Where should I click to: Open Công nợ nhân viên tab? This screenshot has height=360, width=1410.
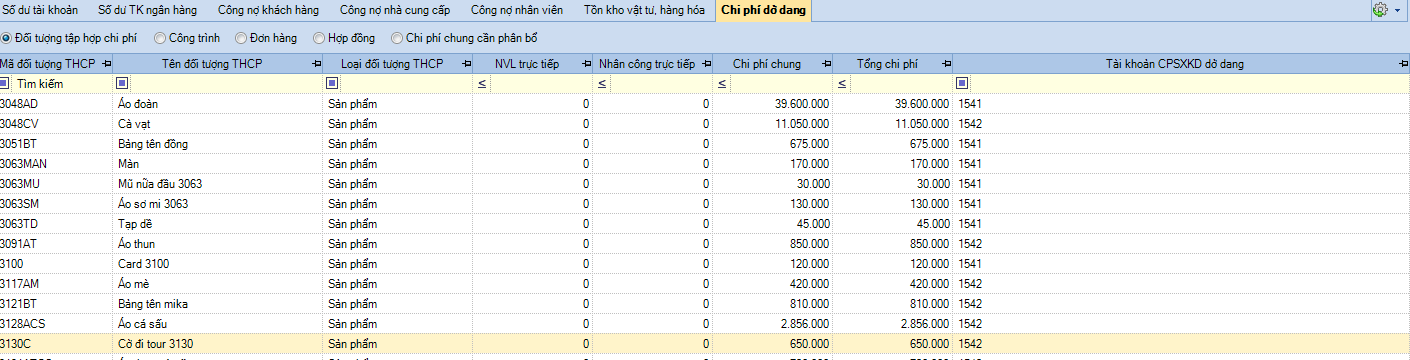point(517,11)
